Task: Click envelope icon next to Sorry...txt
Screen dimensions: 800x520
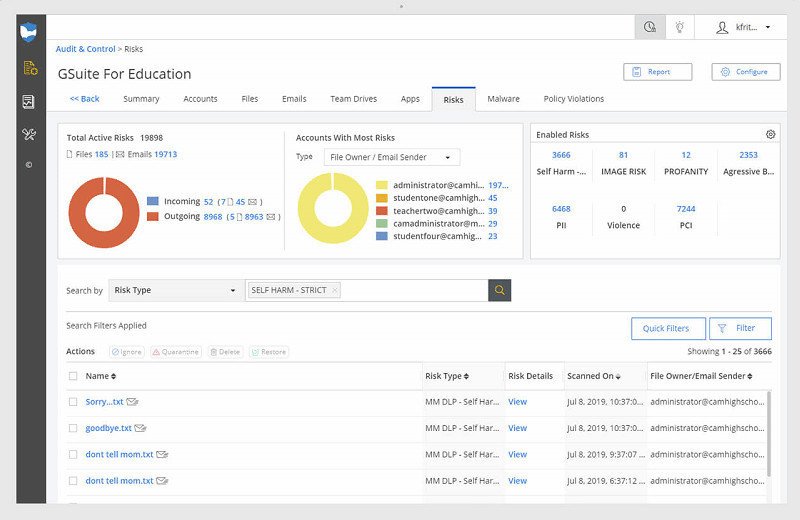Action: point(132,402)
